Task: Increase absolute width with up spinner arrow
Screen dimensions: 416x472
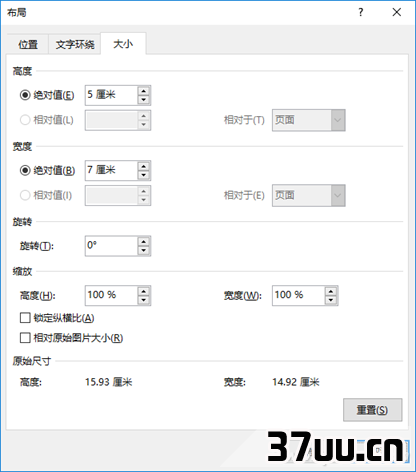Action: [x=144, y=166]
